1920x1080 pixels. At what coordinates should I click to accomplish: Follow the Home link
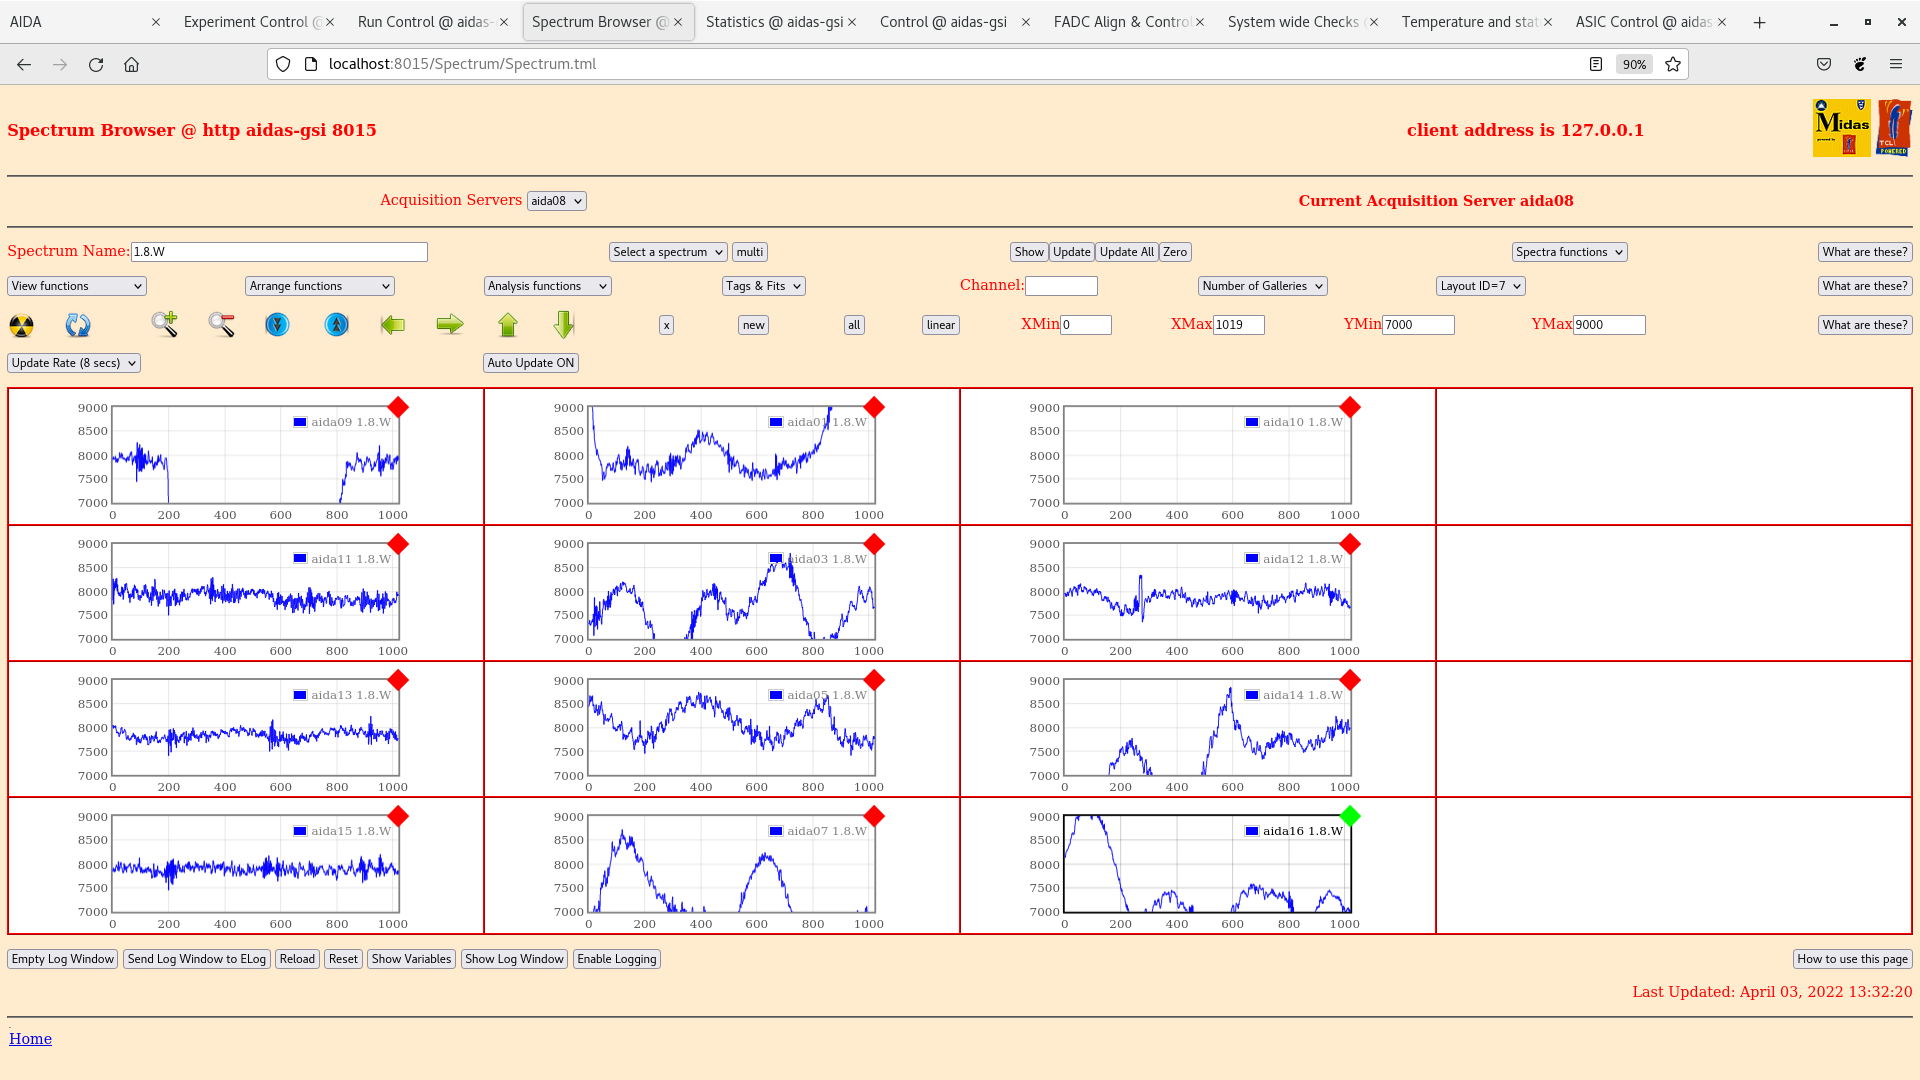click(30, 1039)
